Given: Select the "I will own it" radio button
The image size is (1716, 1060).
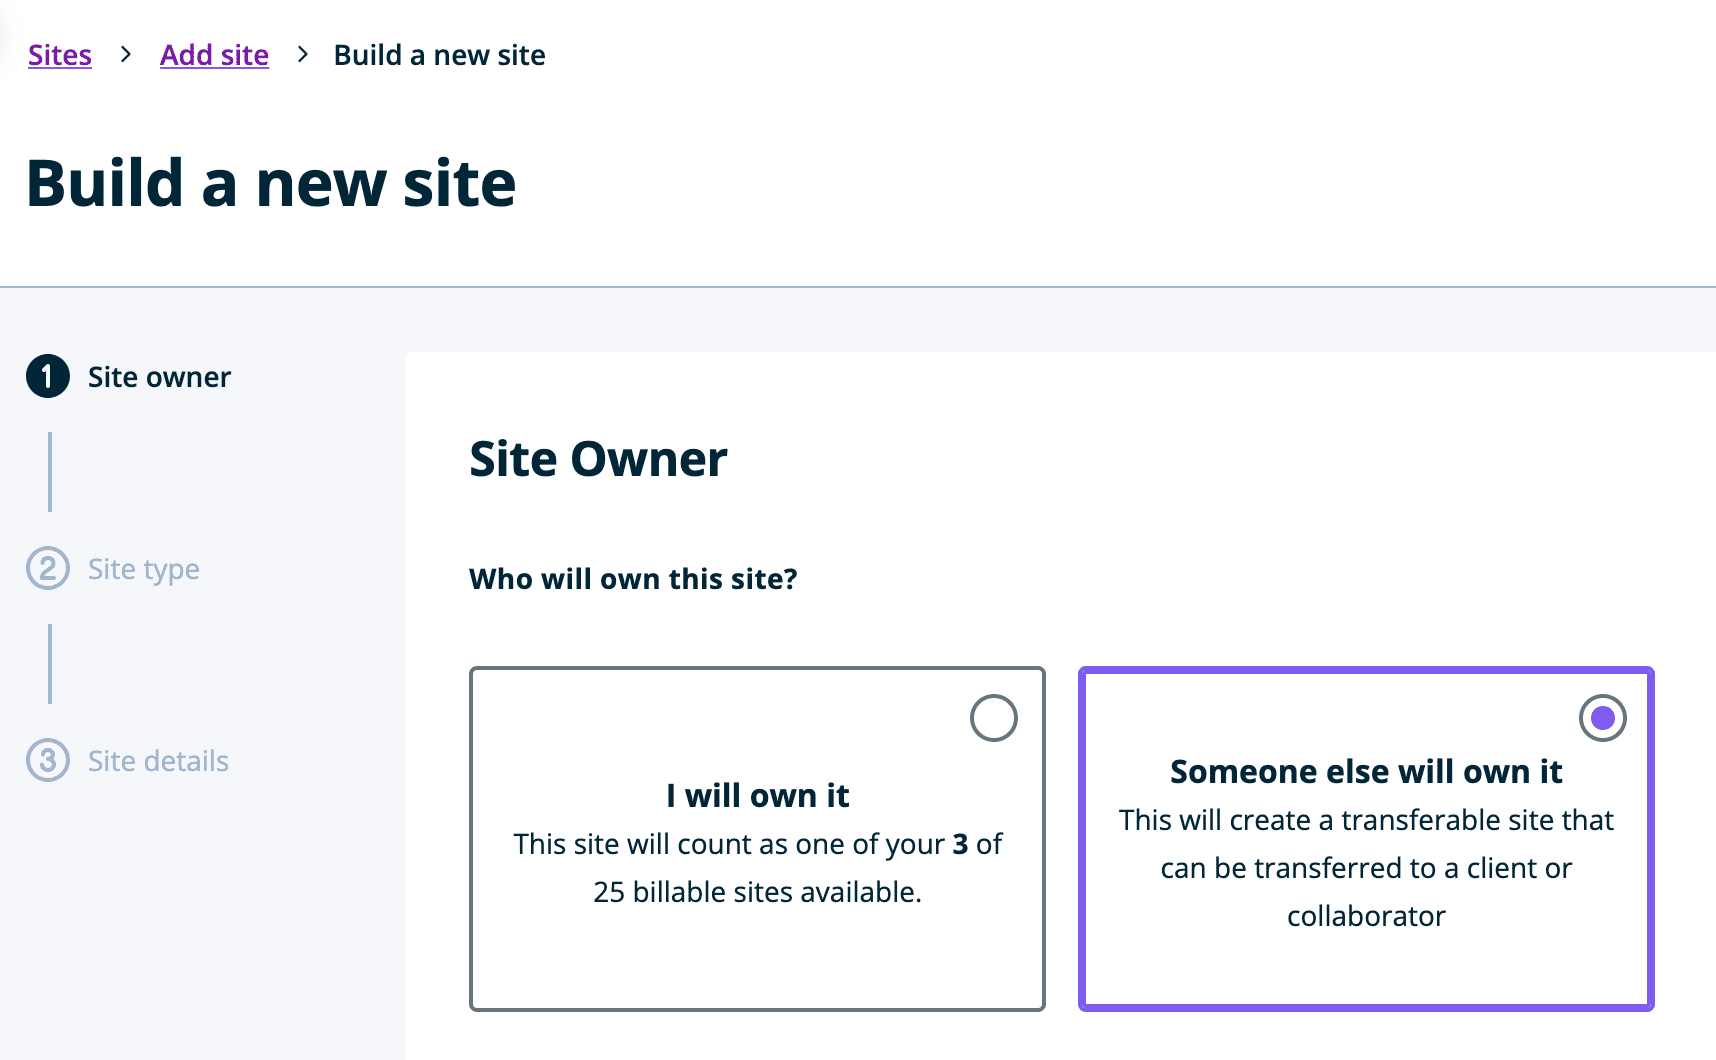Looking at the screenshot, I should [x=993, y=718].
